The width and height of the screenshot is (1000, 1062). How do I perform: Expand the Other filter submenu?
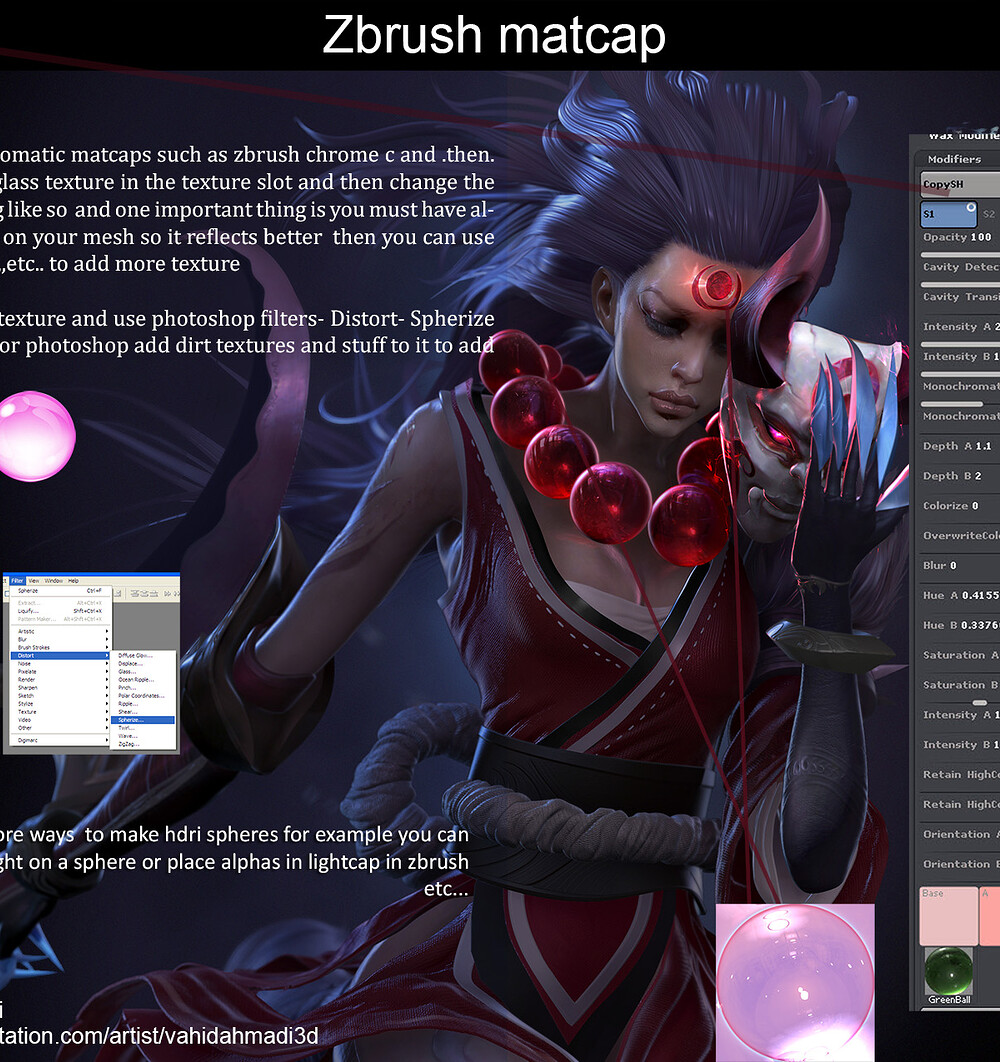pos(60,728)
